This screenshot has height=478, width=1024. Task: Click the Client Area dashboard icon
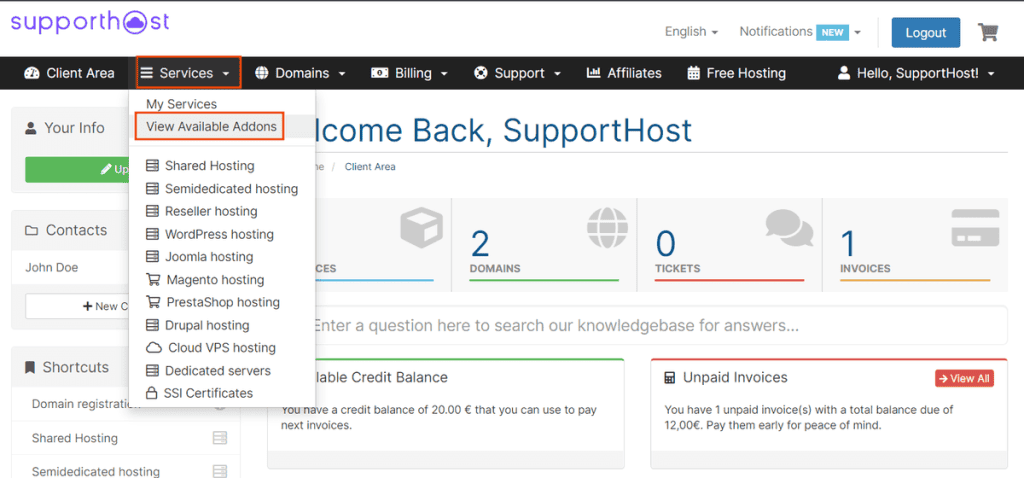(x=31, y=73)
